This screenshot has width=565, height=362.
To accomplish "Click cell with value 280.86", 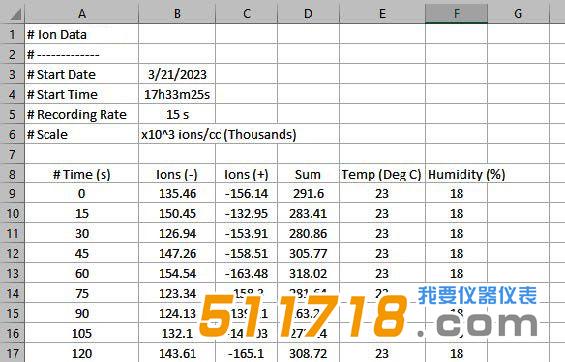I will 308,233.
